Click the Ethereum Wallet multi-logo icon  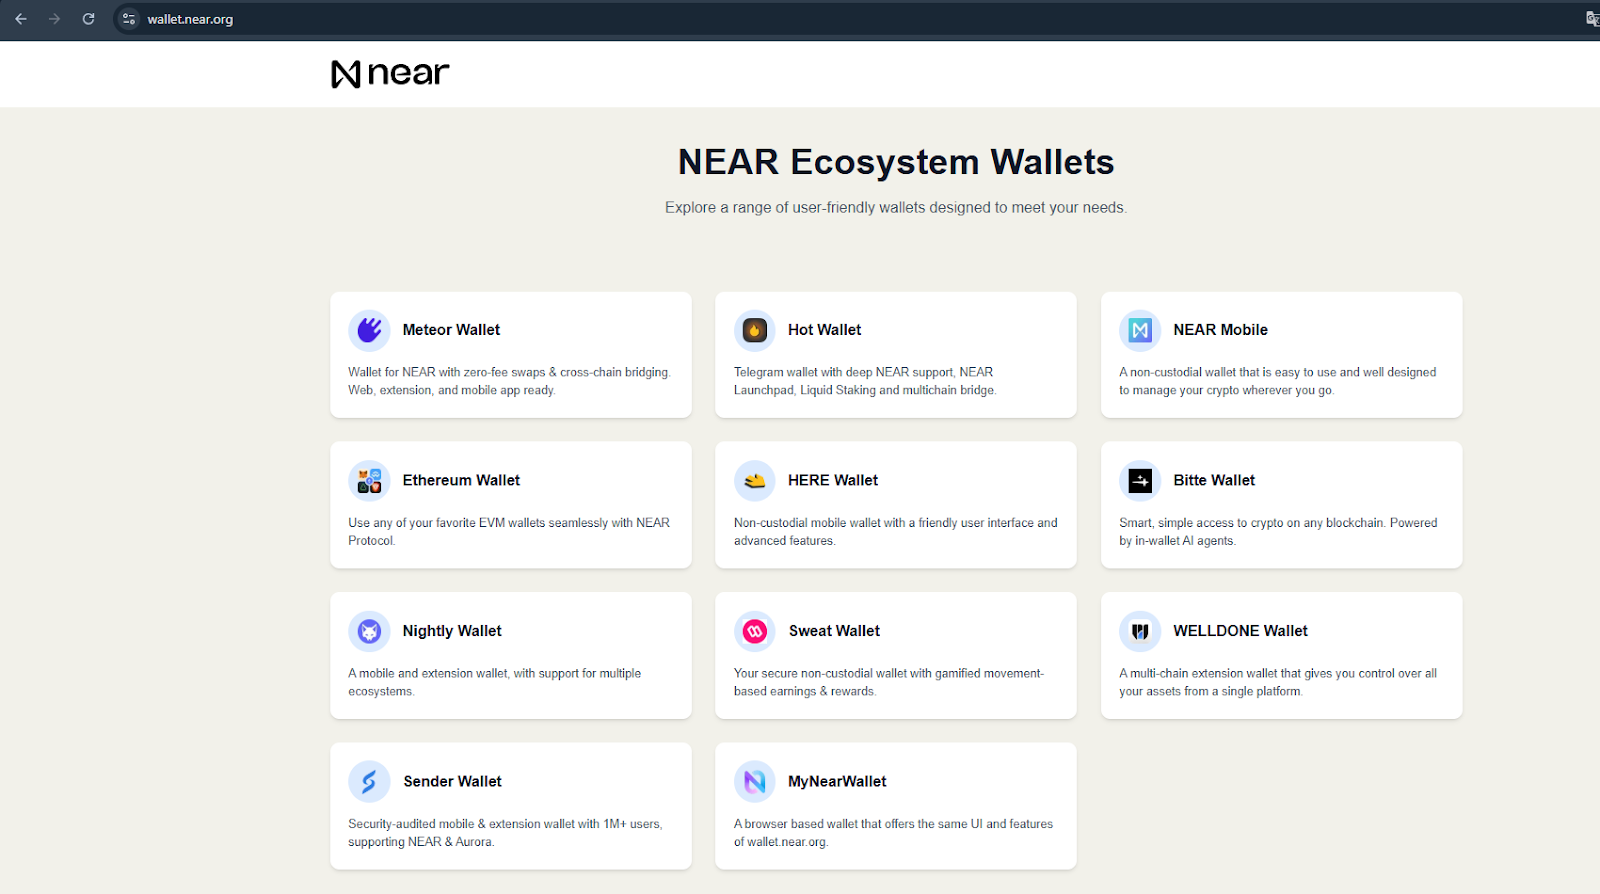pos(369,481)
